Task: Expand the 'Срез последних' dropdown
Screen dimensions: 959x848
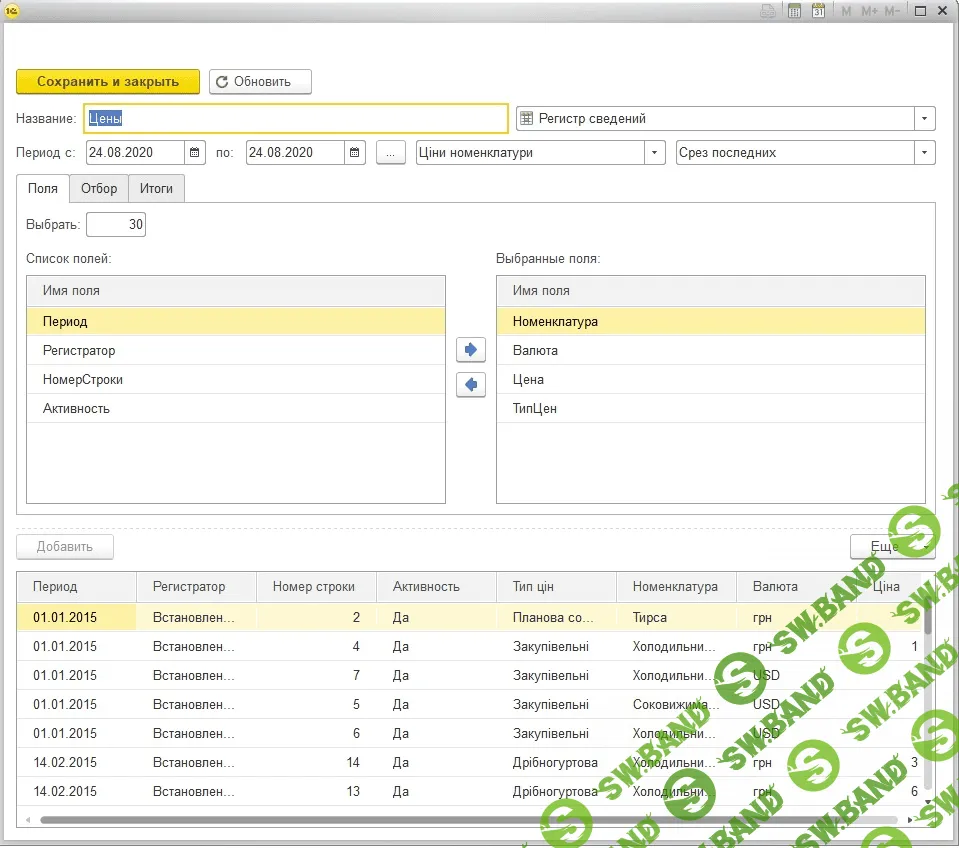Action: tap(925, 153)
